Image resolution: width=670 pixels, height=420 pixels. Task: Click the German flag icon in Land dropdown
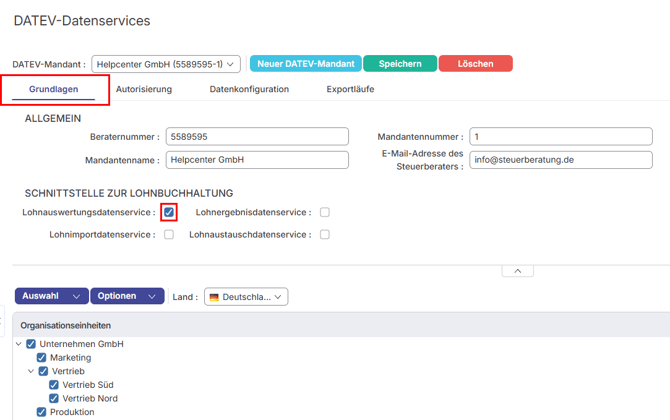[214, 297]
